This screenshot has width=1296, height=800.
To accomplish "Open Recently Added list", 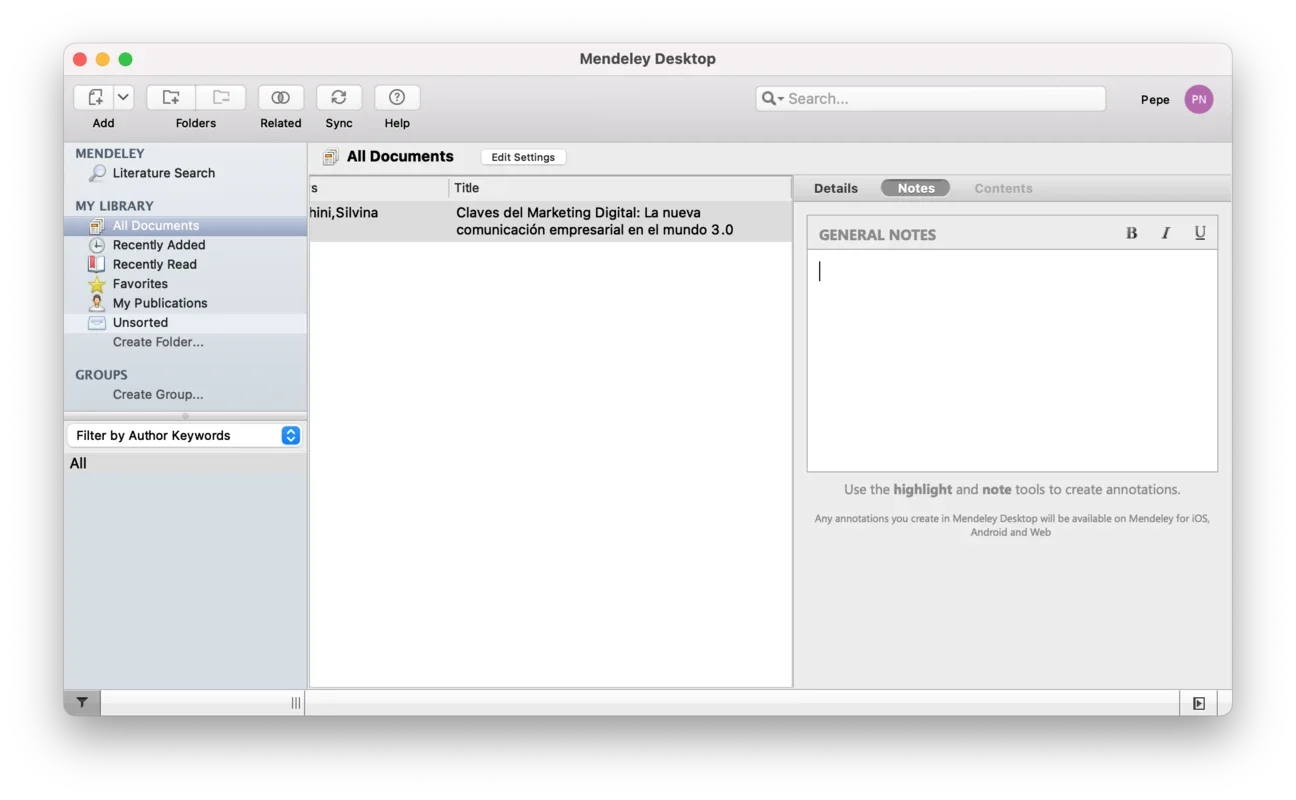I will coord(159,245).
